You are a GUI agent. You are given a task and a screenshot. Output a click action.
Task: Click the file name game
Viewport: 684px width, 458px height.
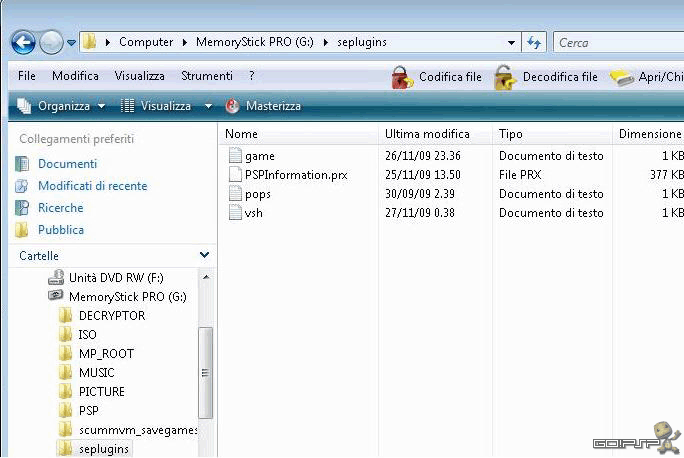tap(260, 156)
